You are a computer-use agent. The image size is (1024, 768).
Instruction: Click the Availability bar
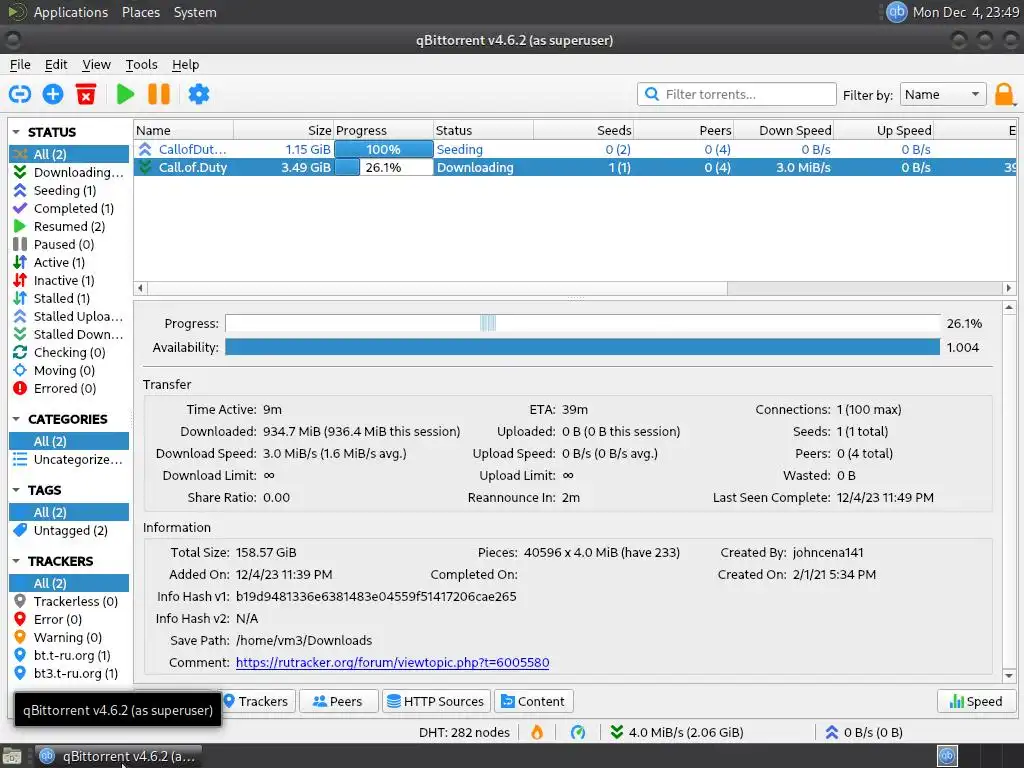(583, 347)
